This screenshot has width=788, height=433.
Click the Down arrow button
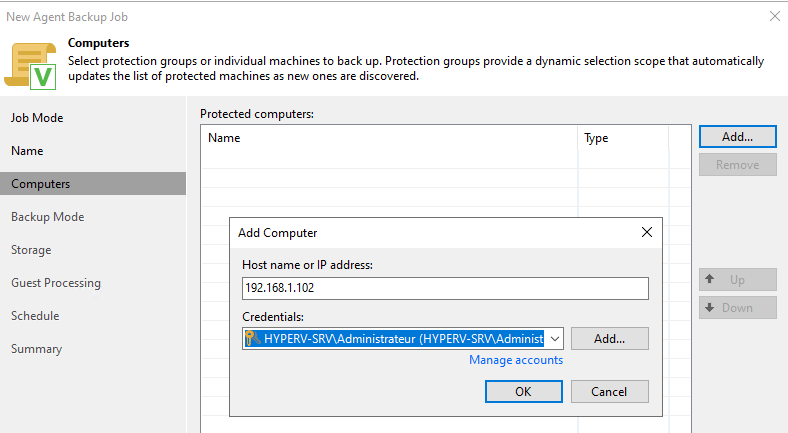tap(737, 307)
